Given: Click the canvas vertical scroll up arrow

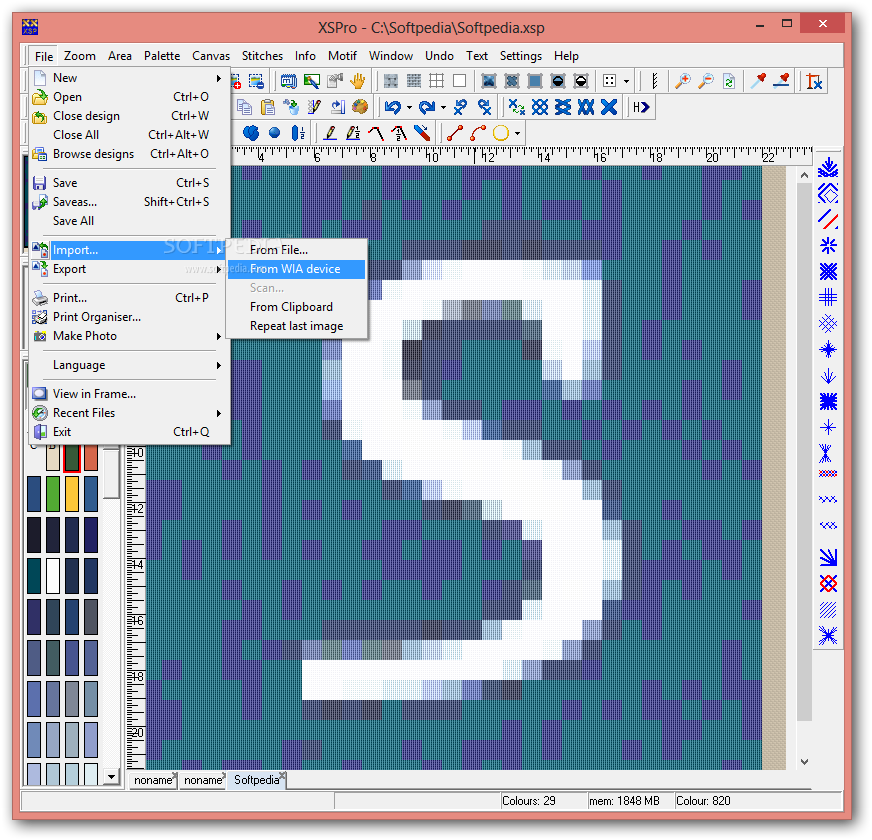Looking at the screenshot, I should [804, 175].
